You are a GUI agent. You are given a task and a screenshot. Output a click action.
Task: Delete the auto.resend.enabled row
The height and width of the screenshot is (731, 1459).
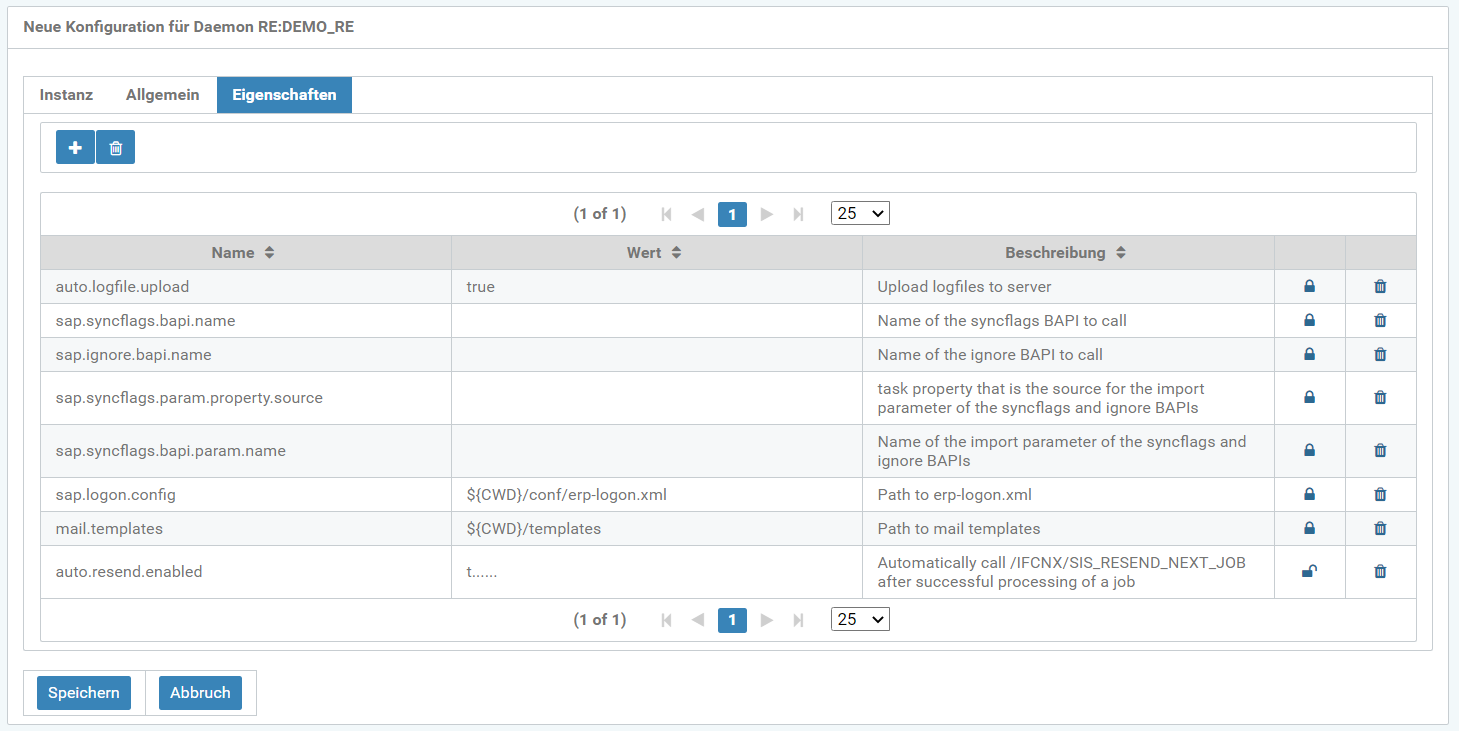point(1380,572)
